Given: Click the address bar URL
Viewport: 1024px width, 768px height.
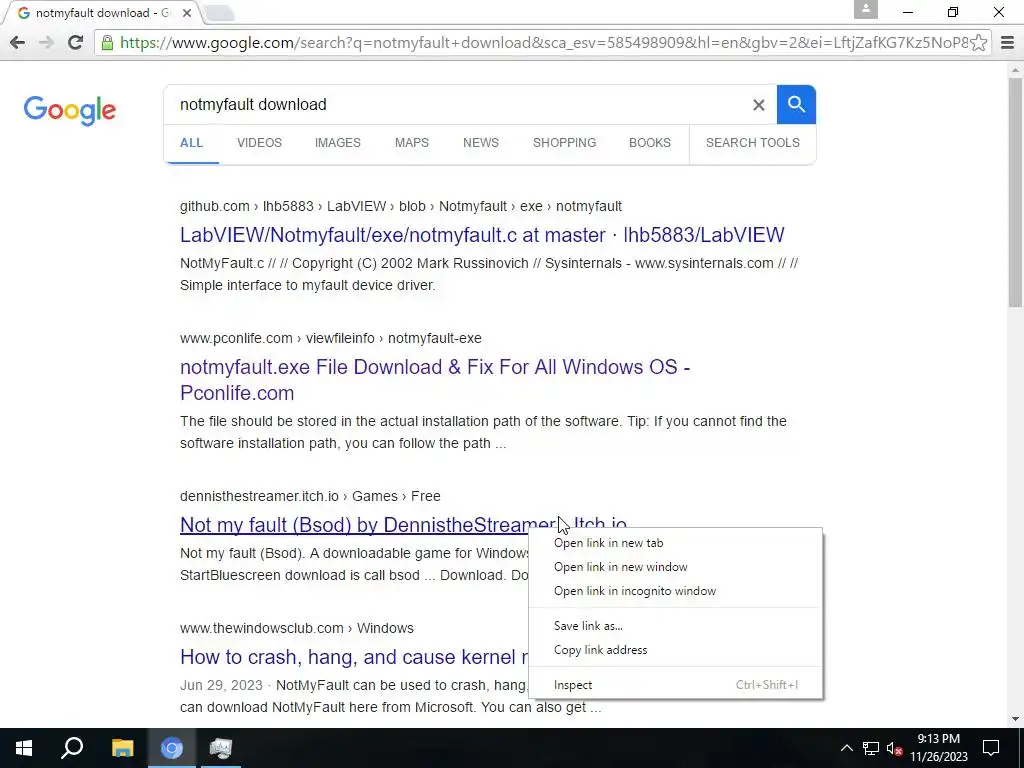Looking at the screenshot, I should pos(543,43).
